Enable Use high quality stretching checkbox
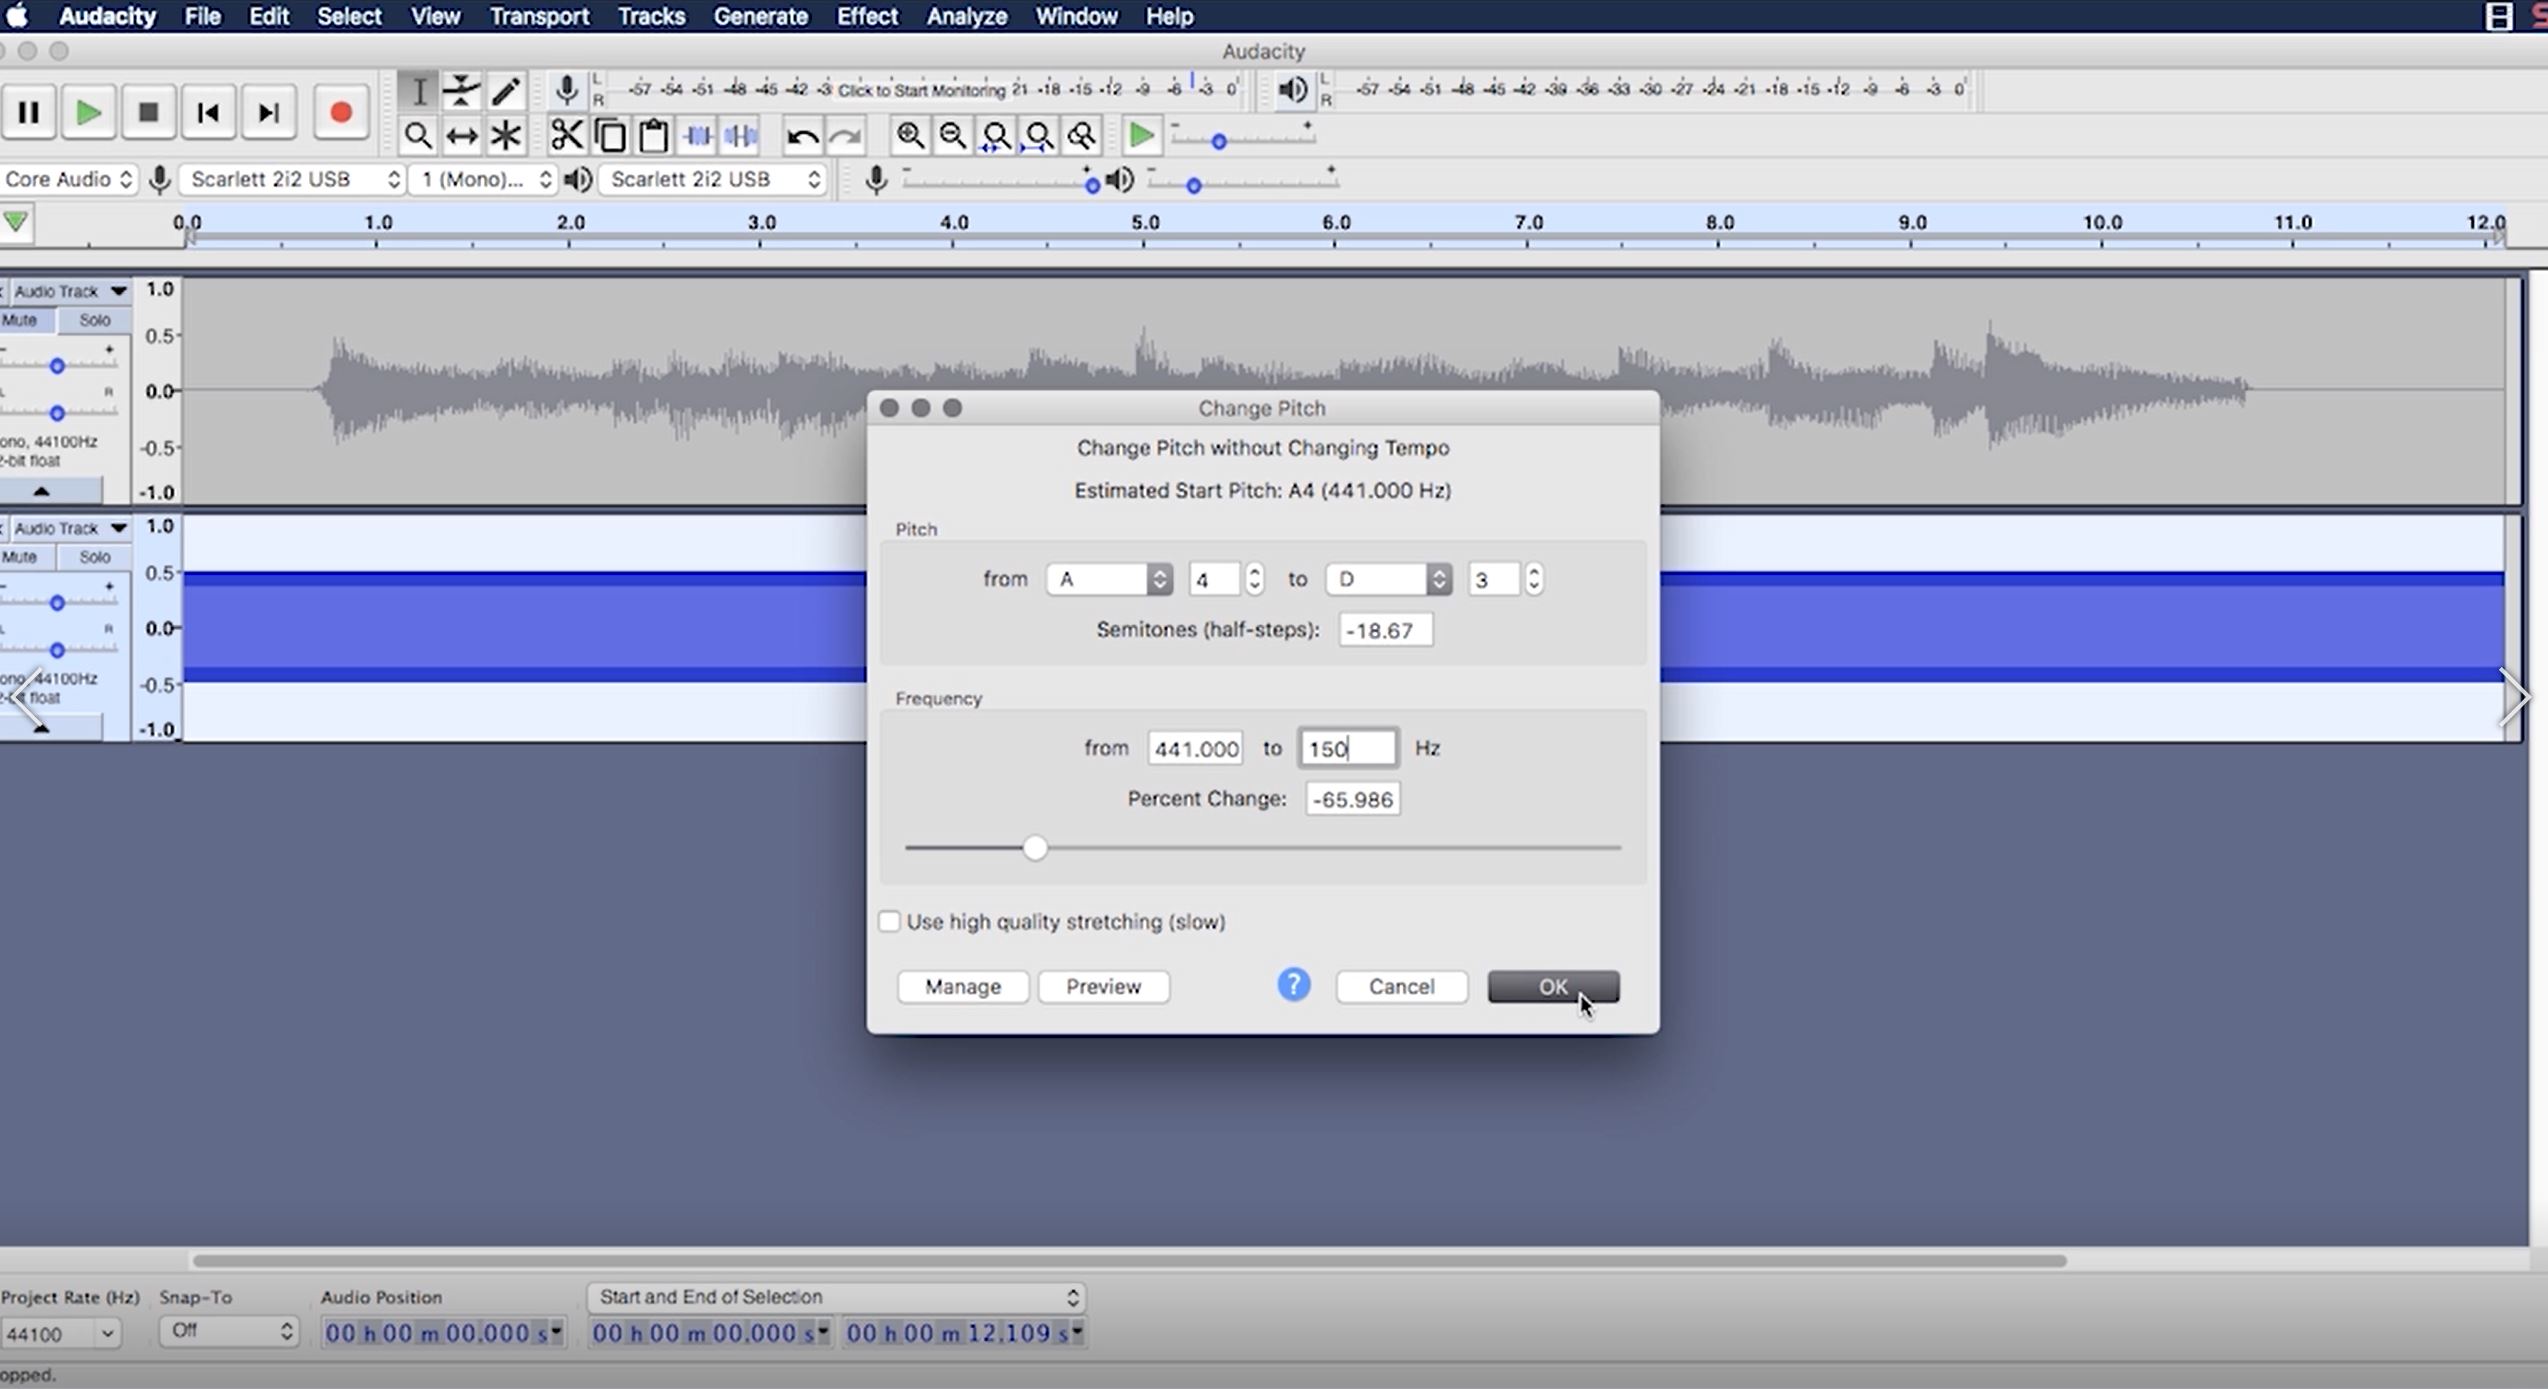This screenshot has width=2548, height=1389. pyautogui.click(x=889, y=921)
